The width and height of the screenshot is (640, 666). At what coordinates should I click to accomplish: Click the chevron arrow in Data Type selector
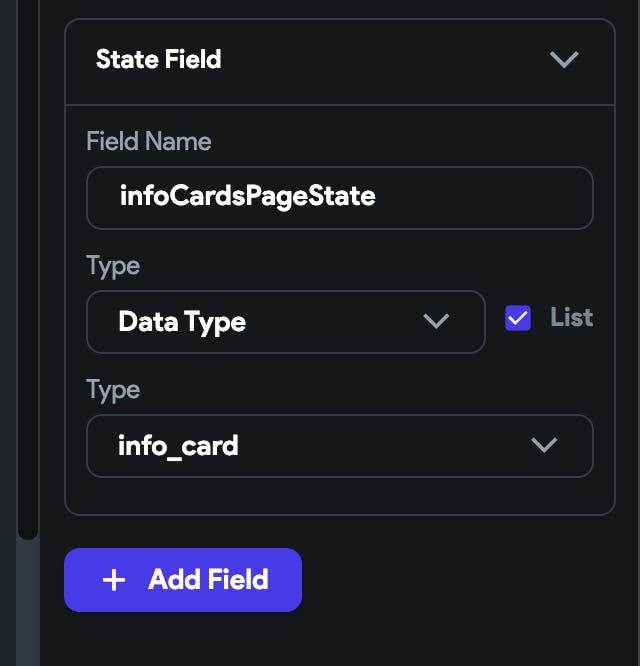coord(436,322)
